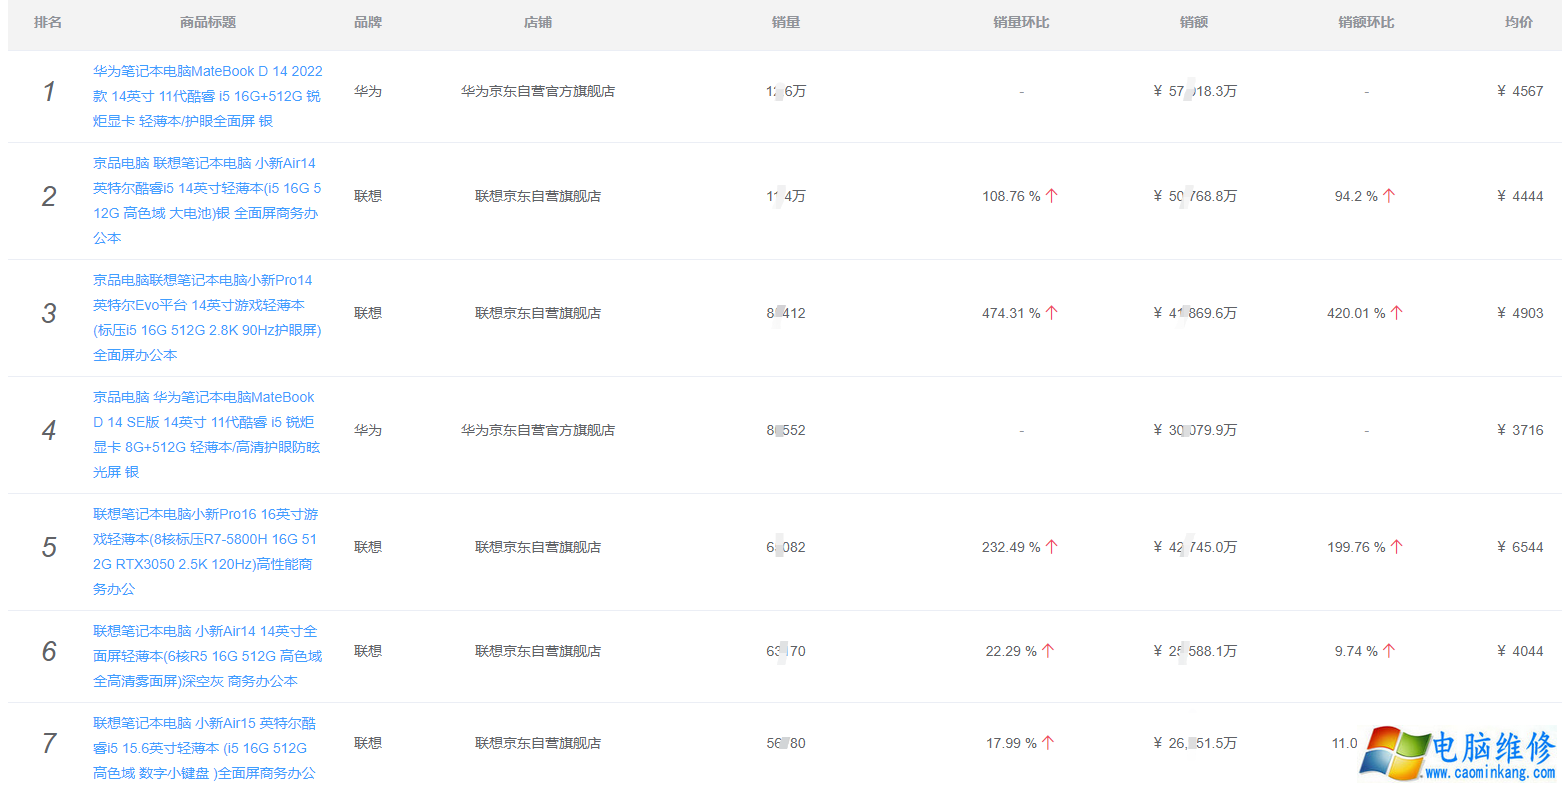
Task: Click the average price ¥ 3716
Action: [1520, 430]
